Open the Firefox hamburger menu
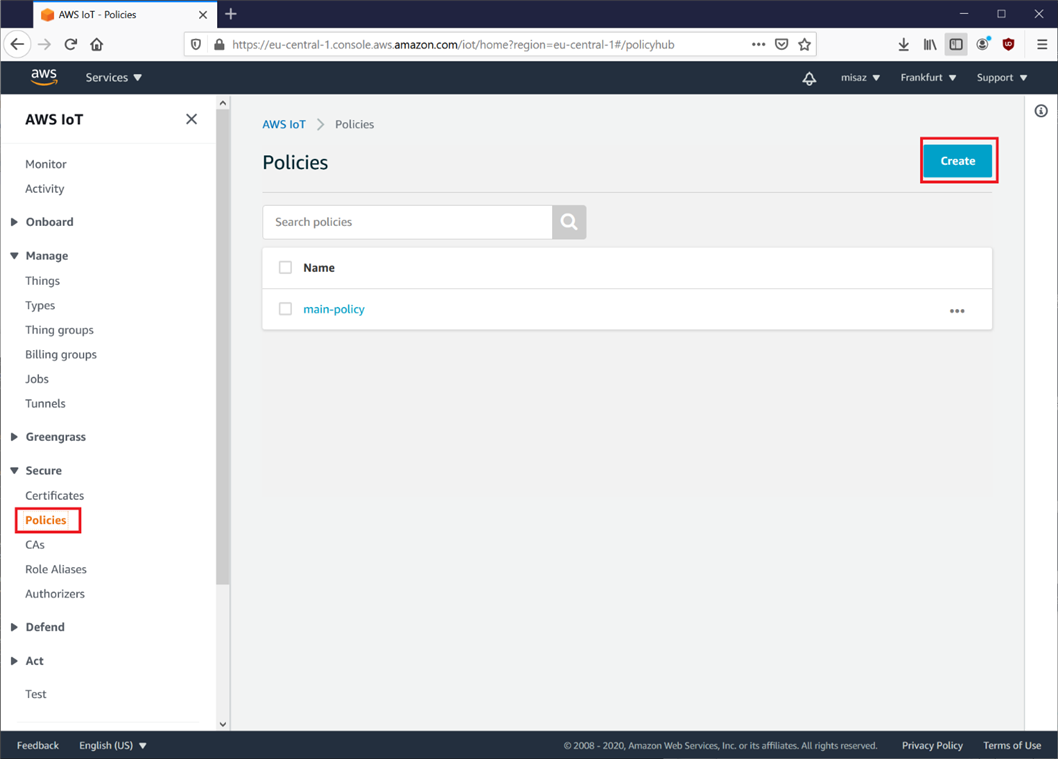 click(x=1042, y=45)
